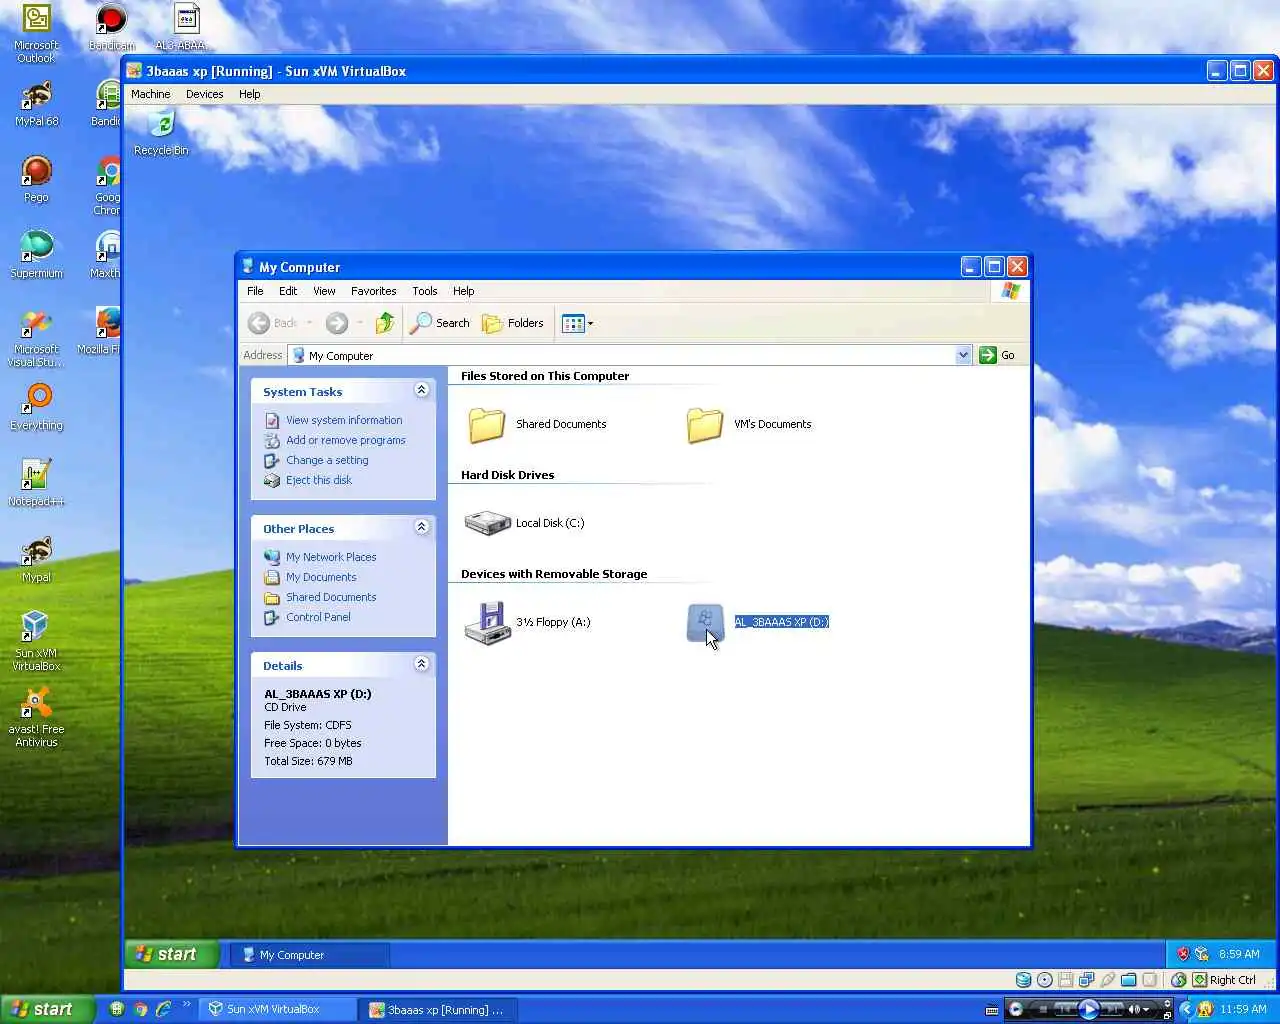Click the network adapters icon in VirtualBox status bar

(1086, 980)
